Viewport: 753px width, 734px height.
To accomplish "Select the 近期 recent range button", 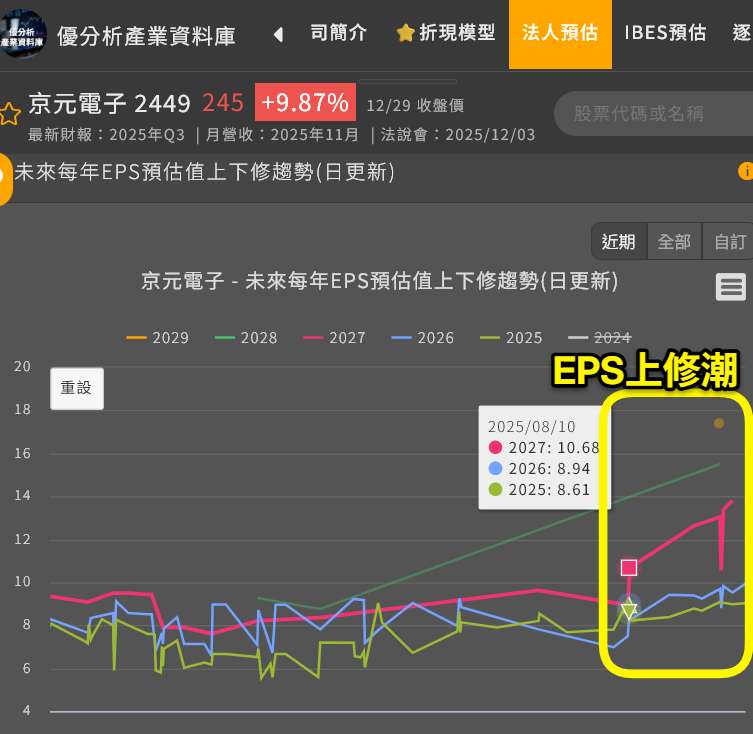I will point(619,241).
